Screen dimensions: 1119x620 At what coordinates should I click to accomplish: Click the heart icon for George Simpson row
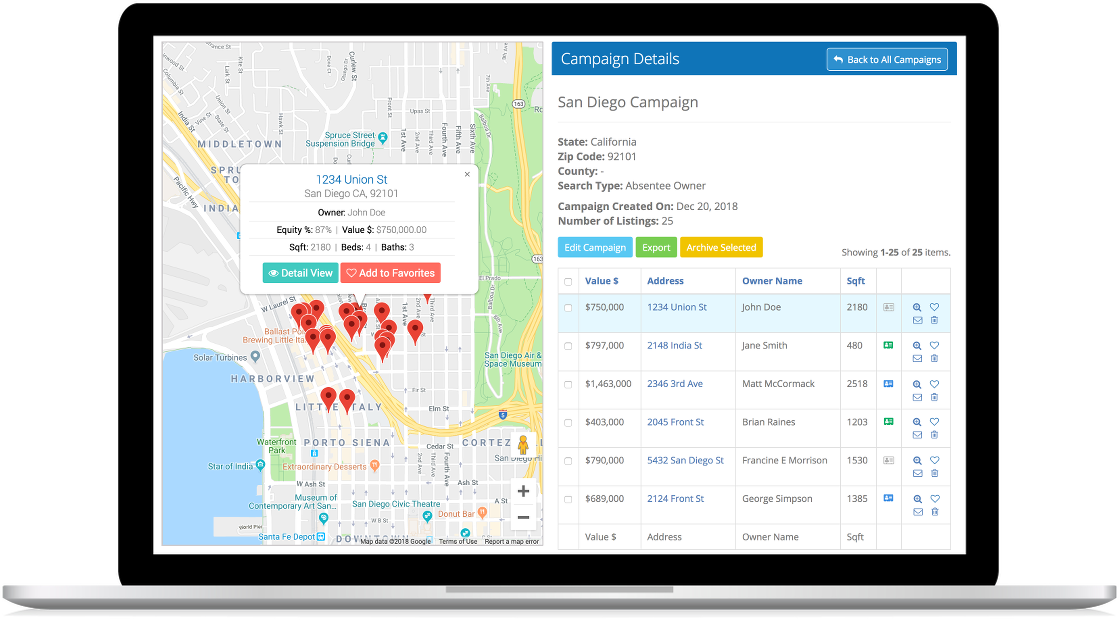point(934,499)
